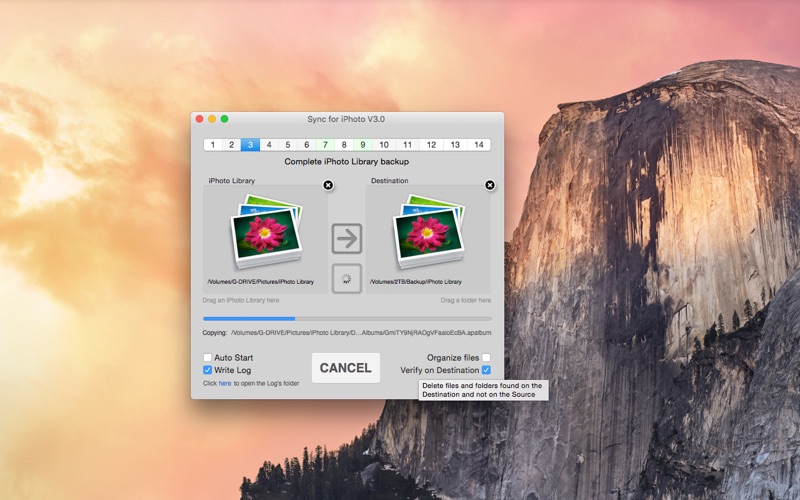Enable the Auto Start checkbox
Image resolution: width=800 pixels, height=500 pixels.
pos(208,358)
